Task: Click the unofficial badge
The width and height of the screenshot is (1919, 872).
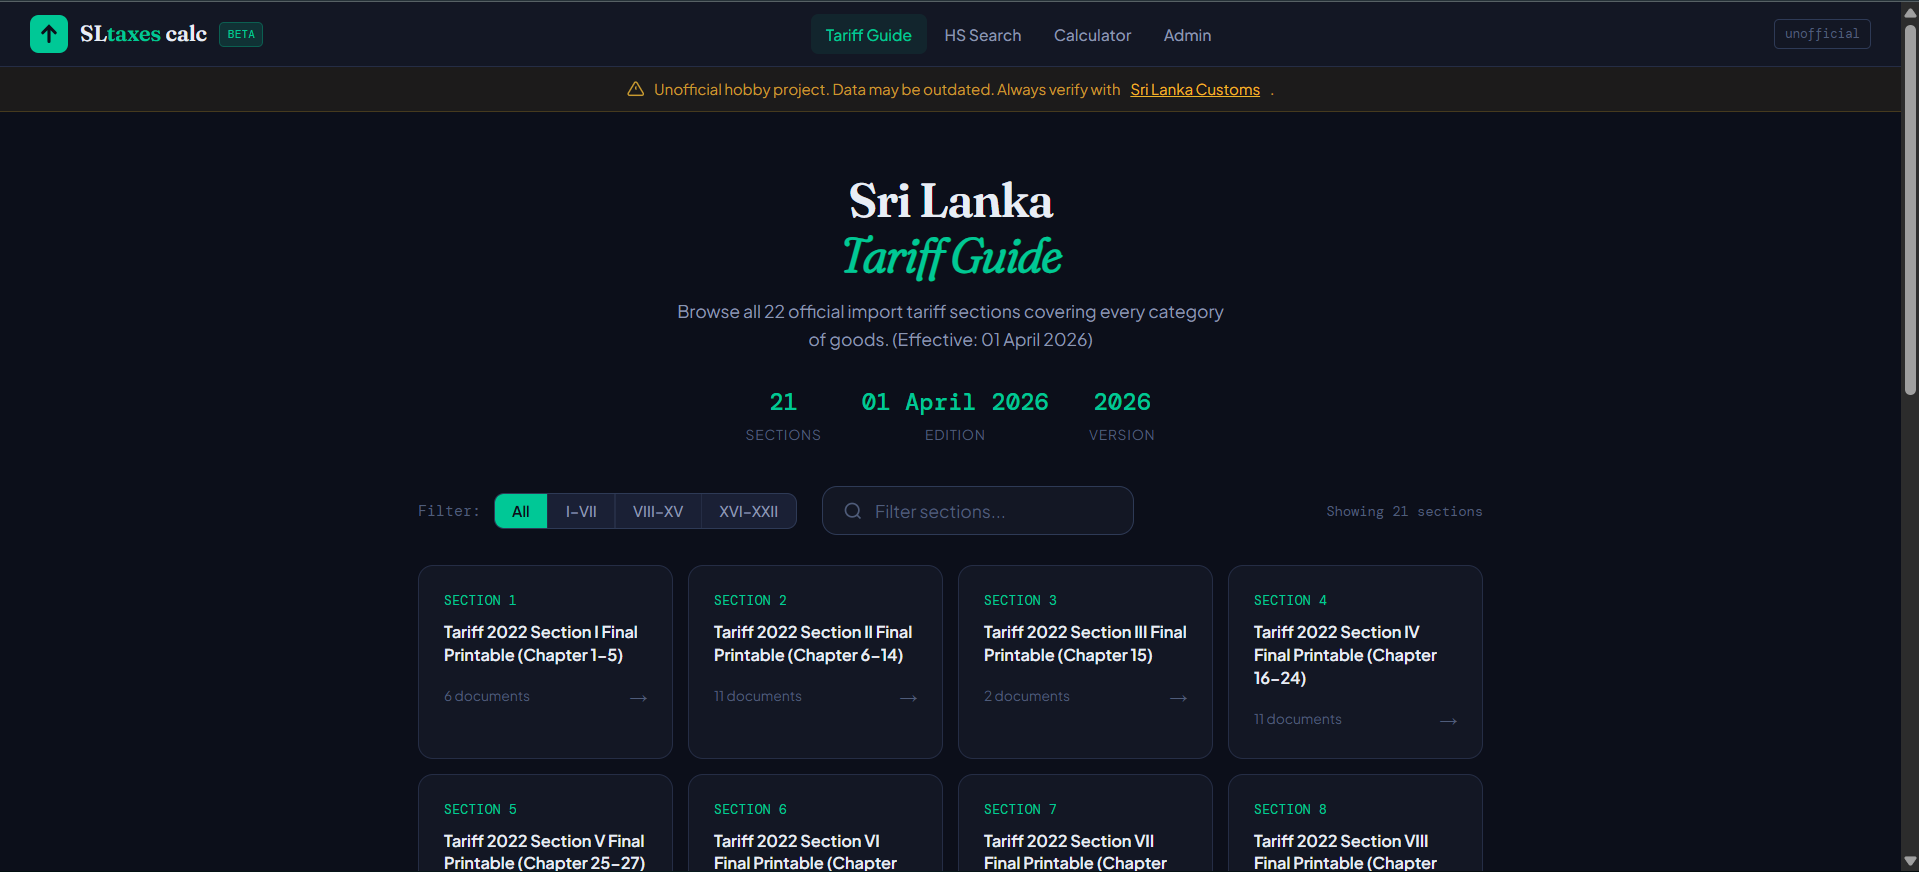Action: coord(1822,34)
